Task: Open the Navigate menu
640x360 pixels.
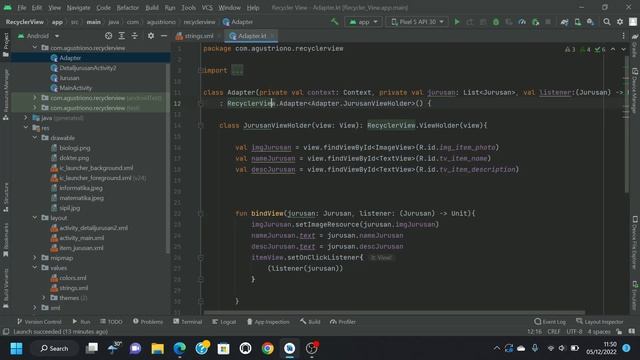Action: click(x=78, y=8)
